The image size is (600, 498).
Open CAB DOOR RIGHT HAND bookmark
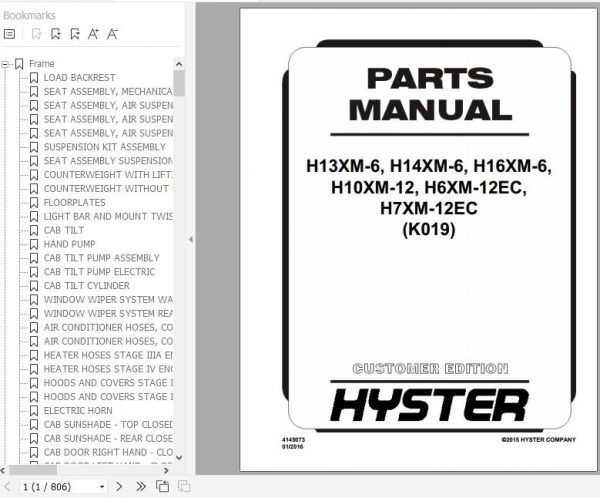[x=108, y=452]
